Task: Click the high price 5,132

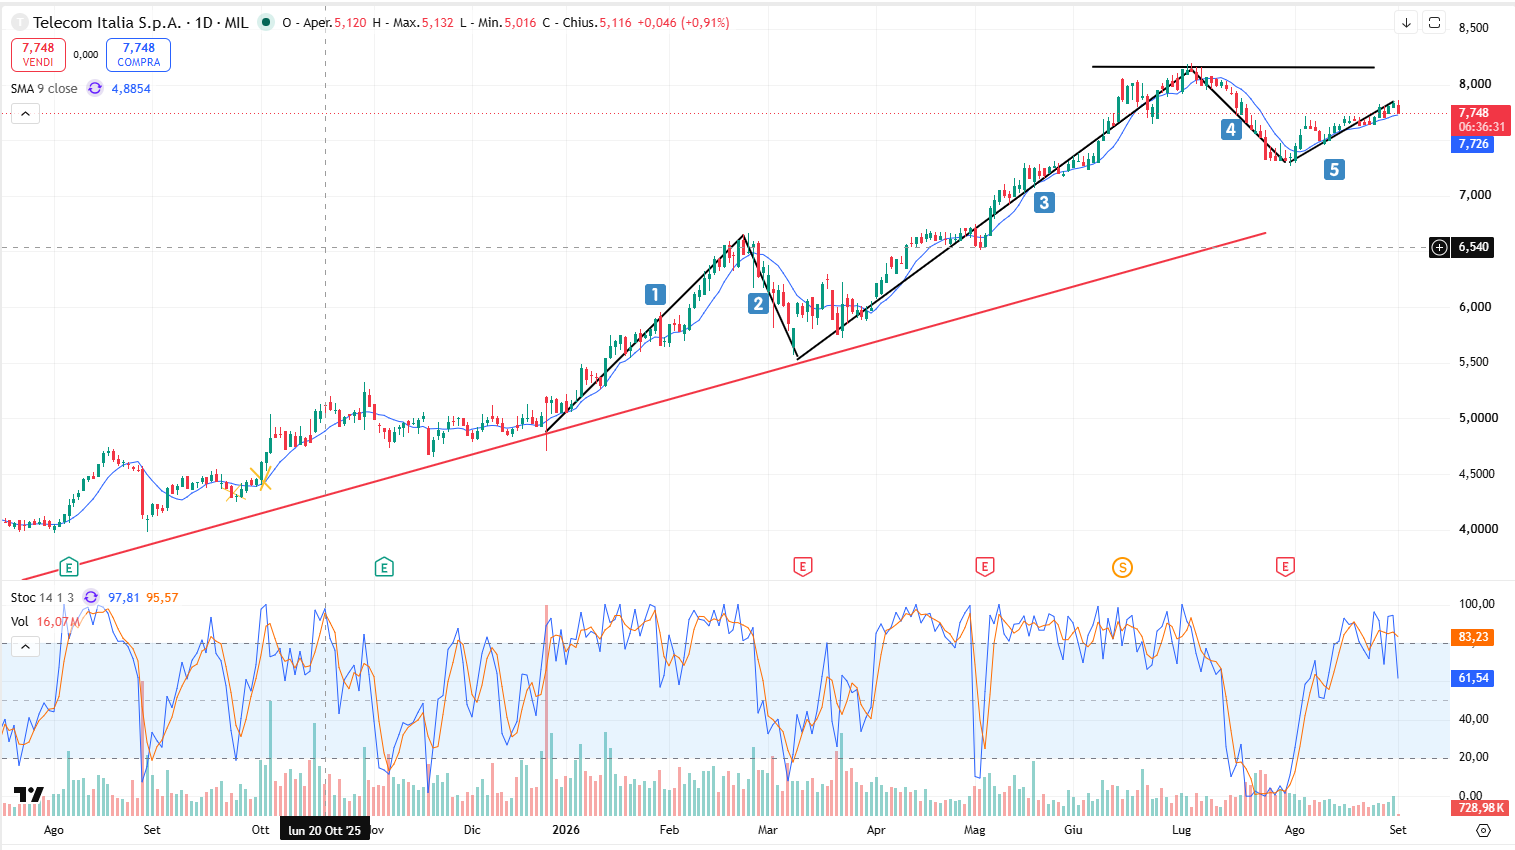Action: 437,22
